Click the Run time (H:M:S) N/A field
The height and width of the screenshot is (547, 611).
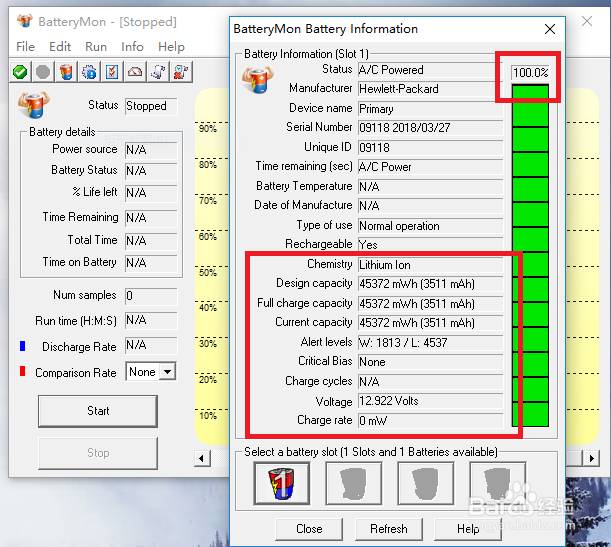point(151,321)
